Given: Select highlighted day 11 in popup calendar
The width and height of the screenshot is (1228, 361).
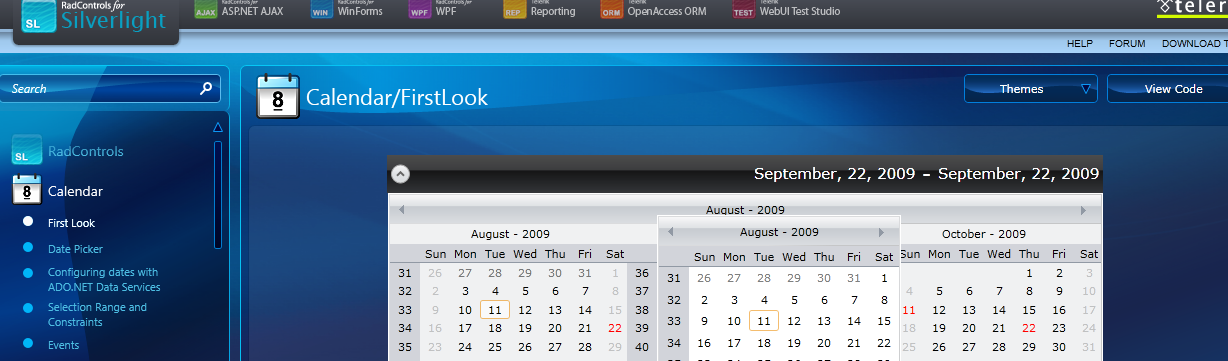Looking at the screenshot, I should (x=764, y=321).
